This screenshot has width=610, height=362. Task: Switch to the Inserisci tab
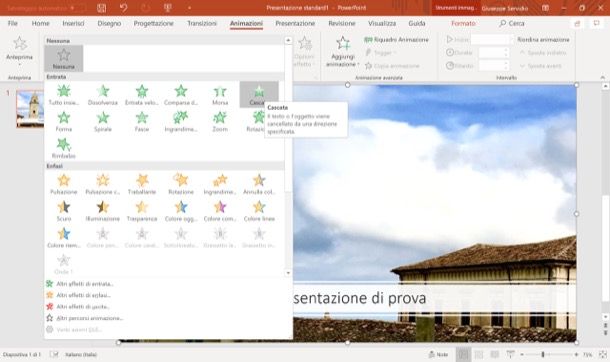[73, 23]
